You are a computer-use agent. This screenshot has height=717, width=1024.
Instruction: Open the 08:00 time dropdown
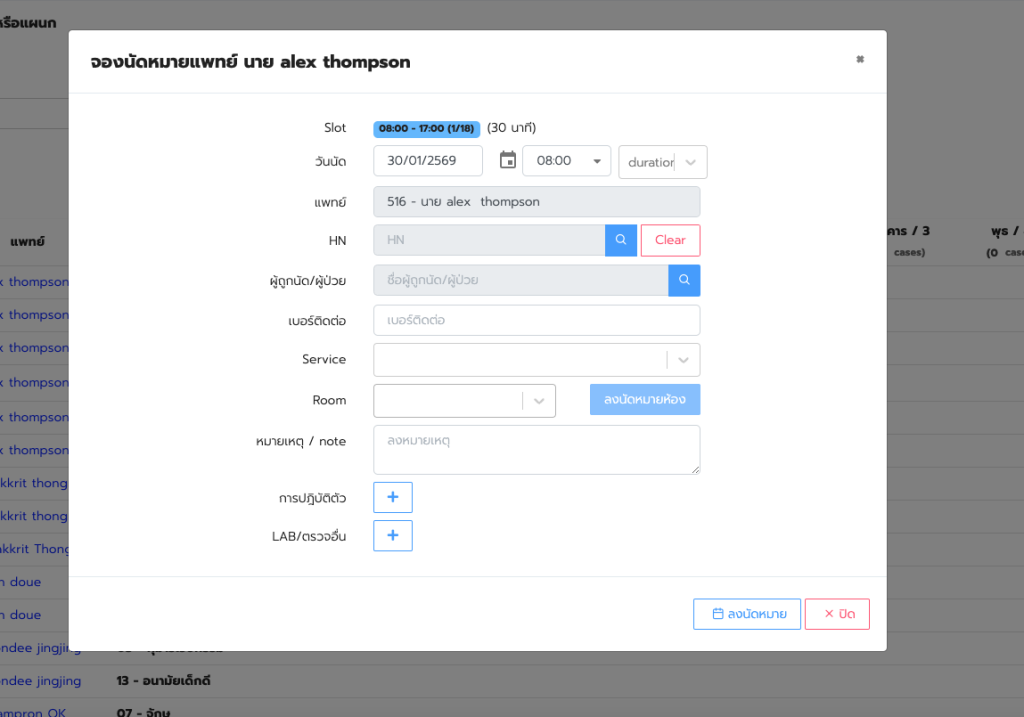(566, 161)
